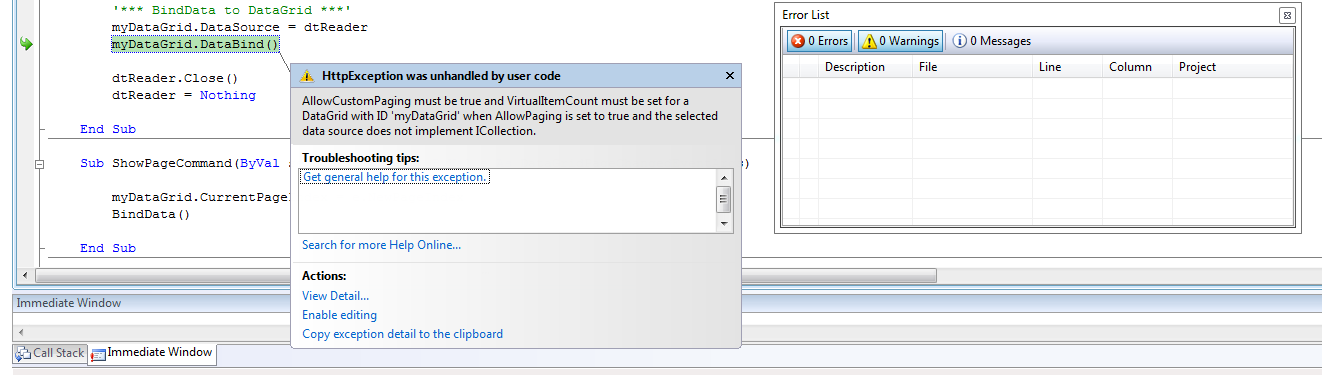Toggle the 0 Messages filter

pyautogui.click(x=991, y=41)
